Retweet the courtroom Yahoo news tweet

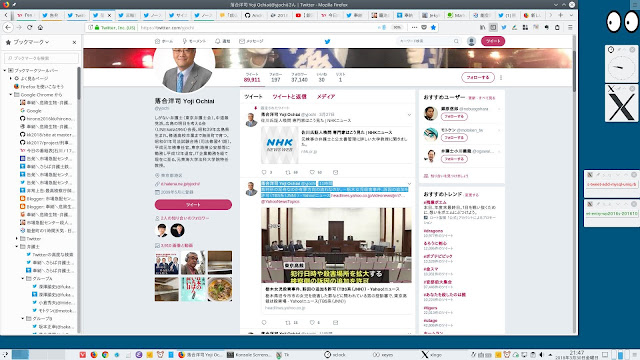[288, 322]
